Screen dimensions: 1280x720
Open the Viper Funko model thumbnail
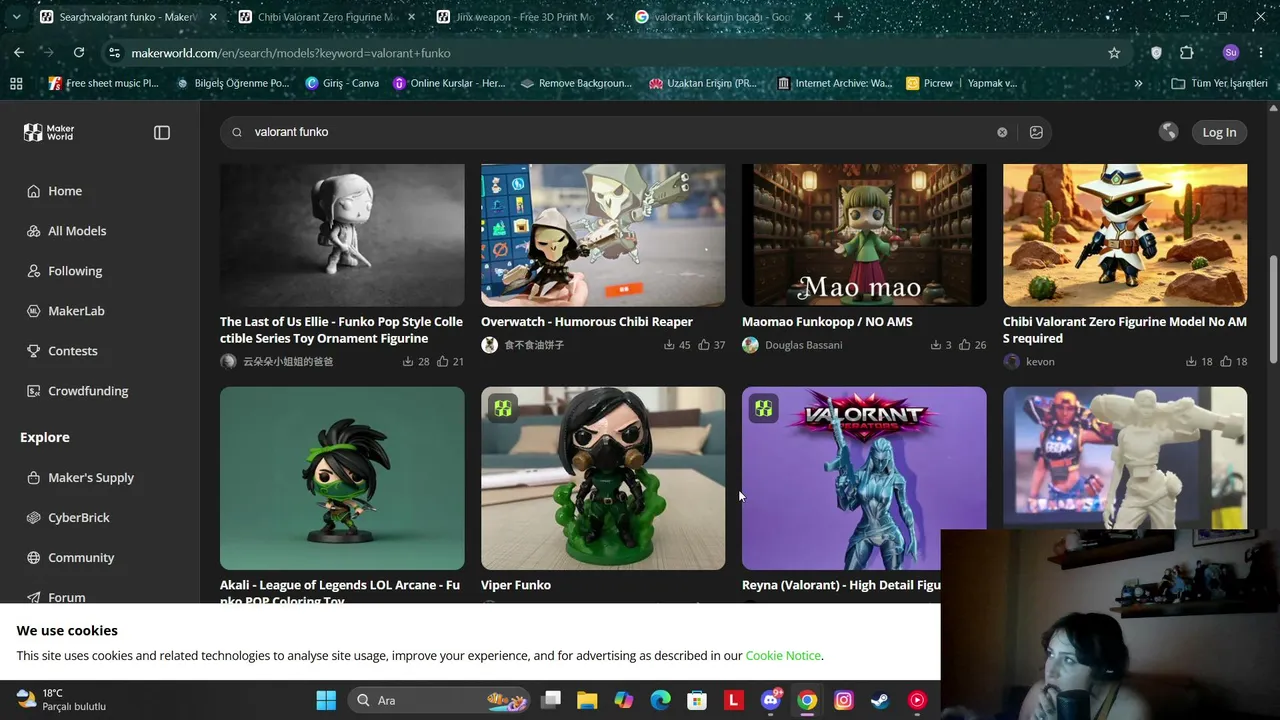tap(603, 478)
